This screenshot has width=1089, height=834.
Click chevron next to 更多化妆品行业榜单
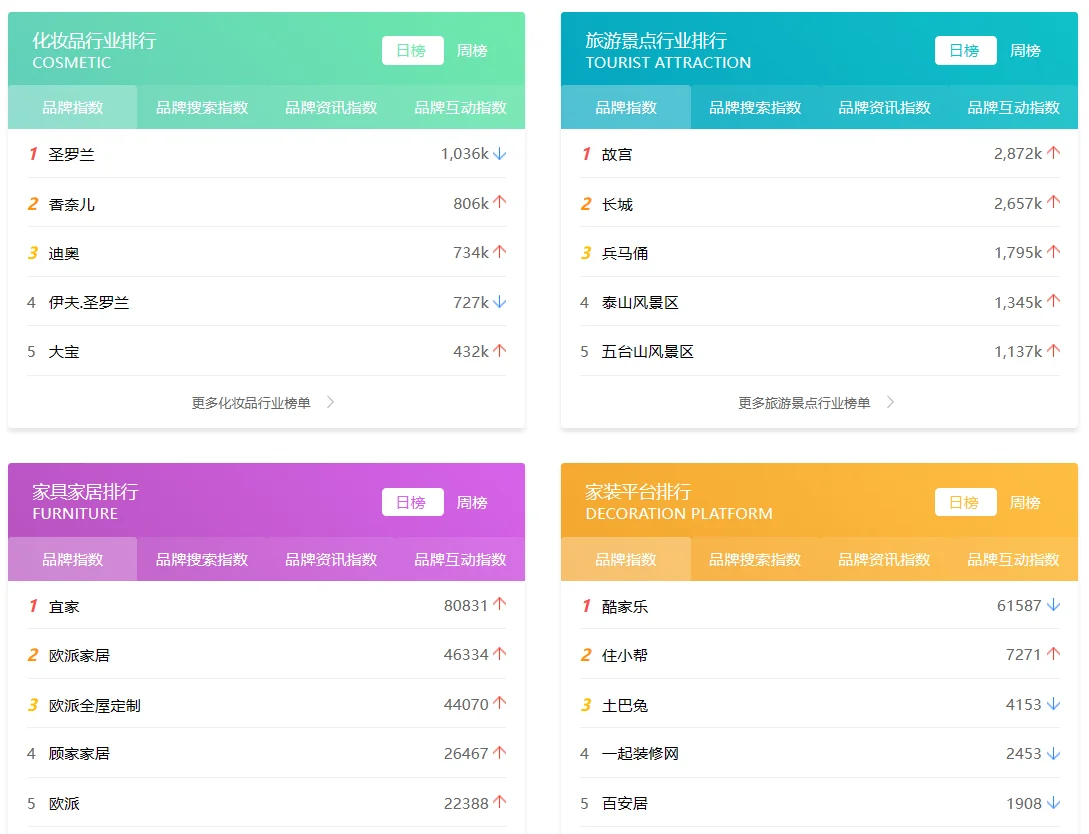tap(331, 402)
